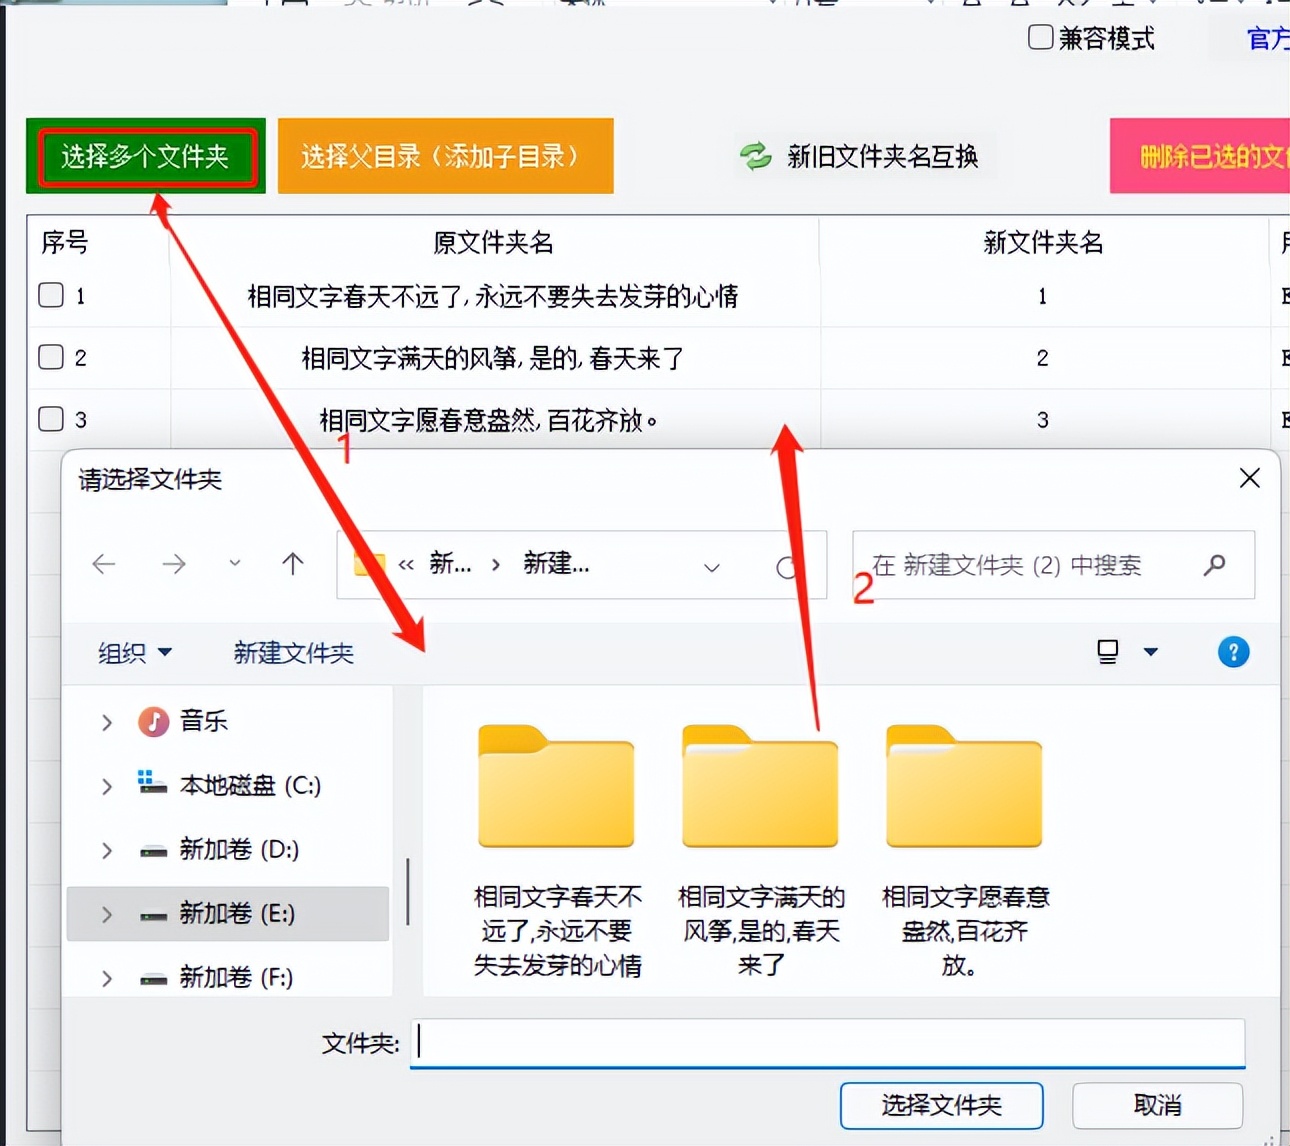Screen dimensions: 1290x1146
Task: Expand the 本地磁盘 (C:) tree item
Action: (x=106, y=786)
